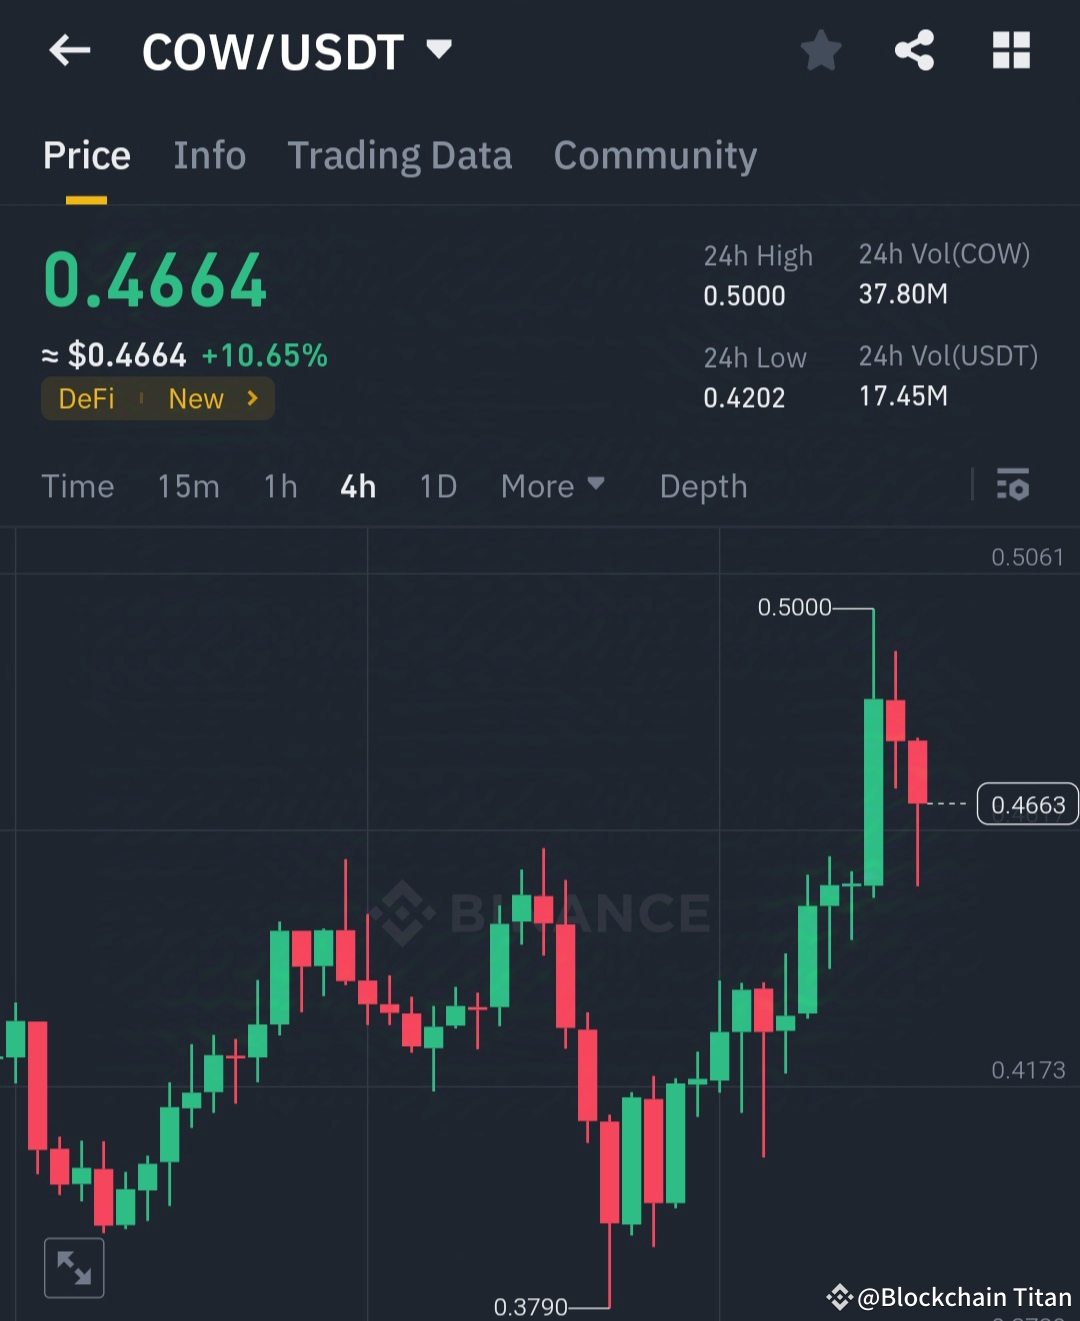Screen dimensions: 1080x1321
Task: Enable 1D candle interval
Action: coord(437,486)
